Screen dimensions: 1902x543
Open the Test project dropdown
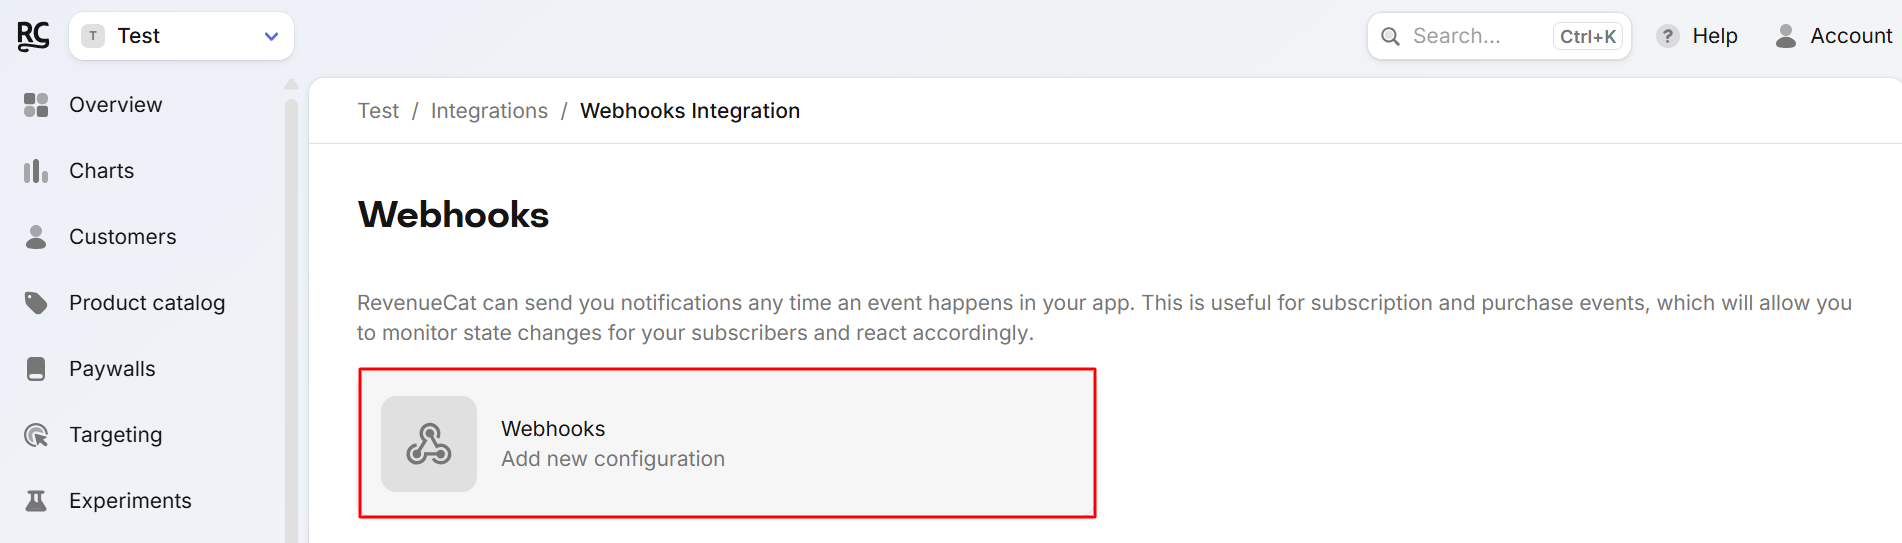tap(181, 36)
